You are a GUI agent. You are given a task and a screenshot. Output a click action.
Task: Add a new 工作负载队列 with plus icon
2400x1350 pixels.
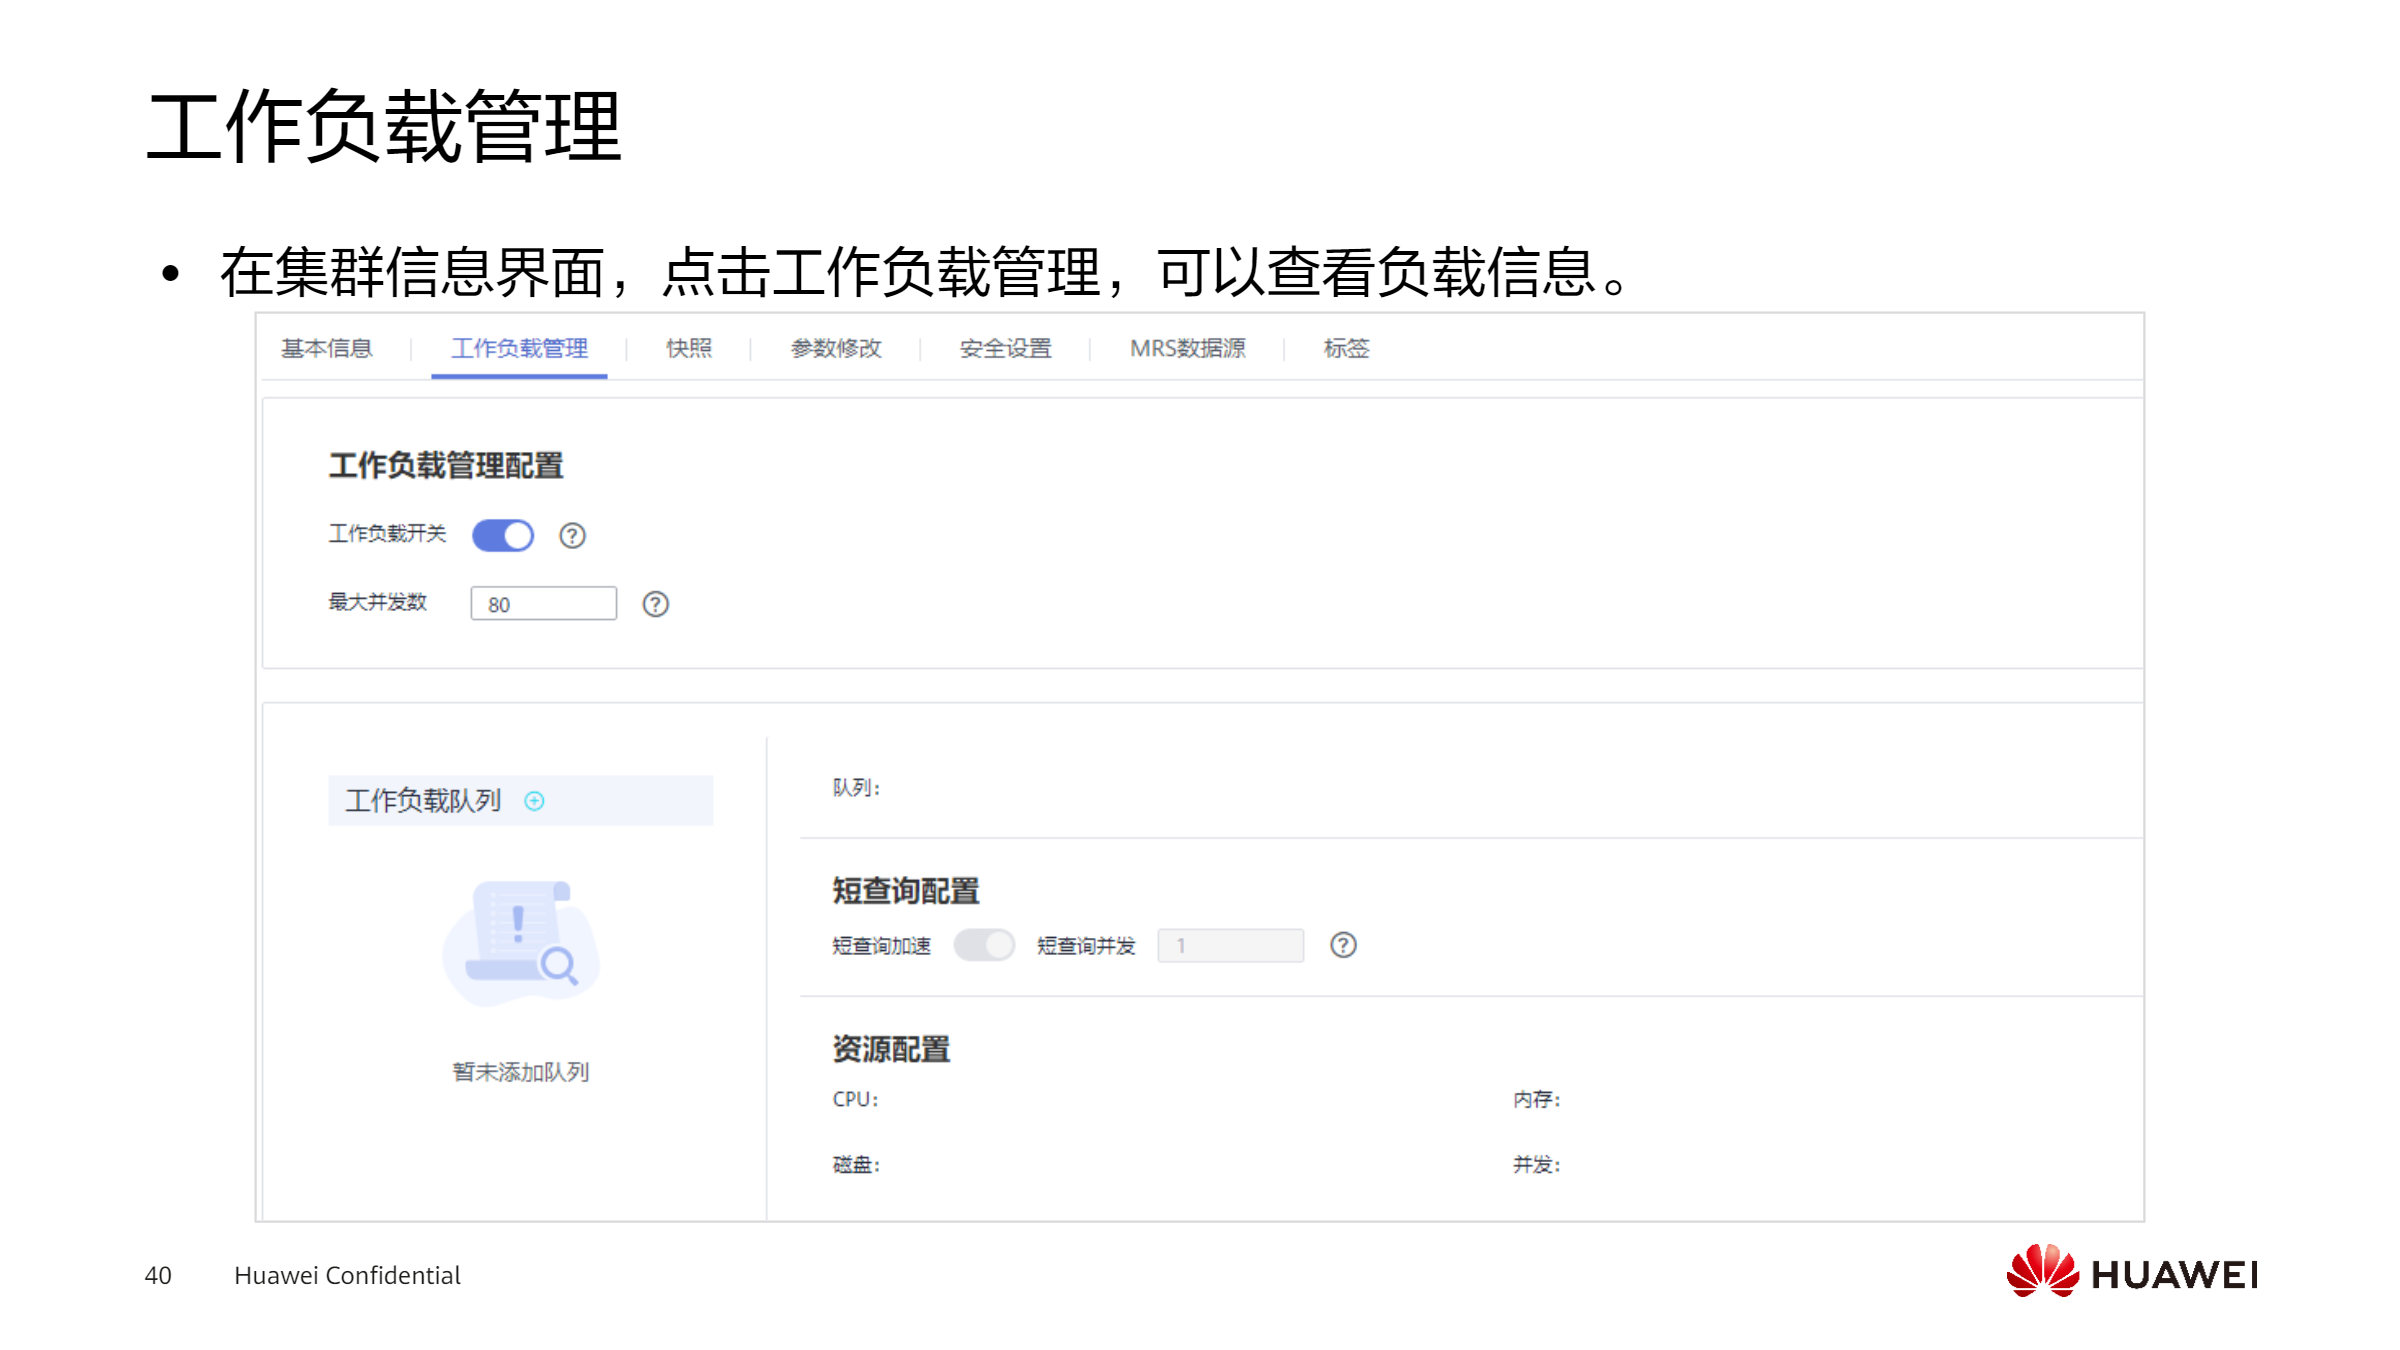(x=535, y=801)
